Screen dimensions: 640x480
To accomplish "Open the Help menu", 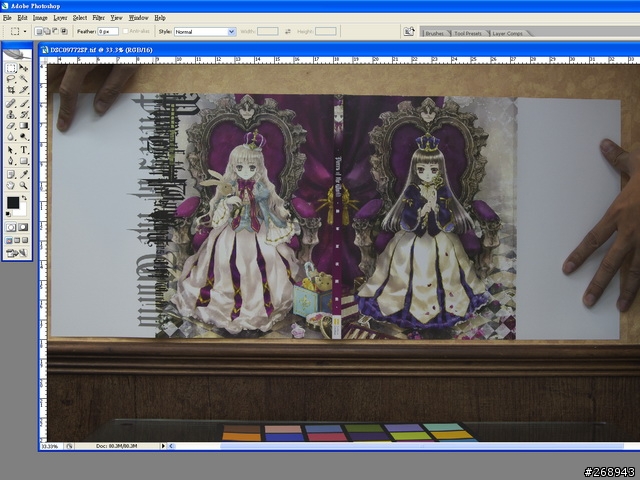I will [x=160, y=18].
